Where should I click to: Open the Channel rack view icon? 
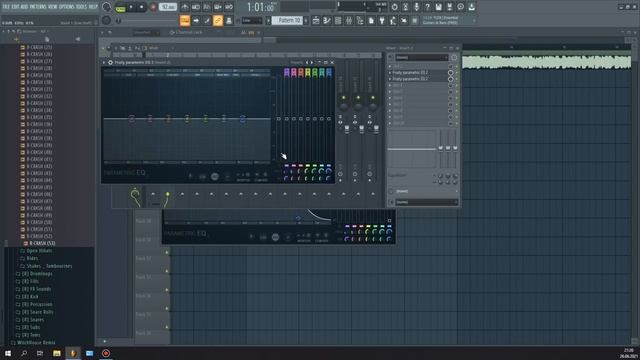point(338,20)
